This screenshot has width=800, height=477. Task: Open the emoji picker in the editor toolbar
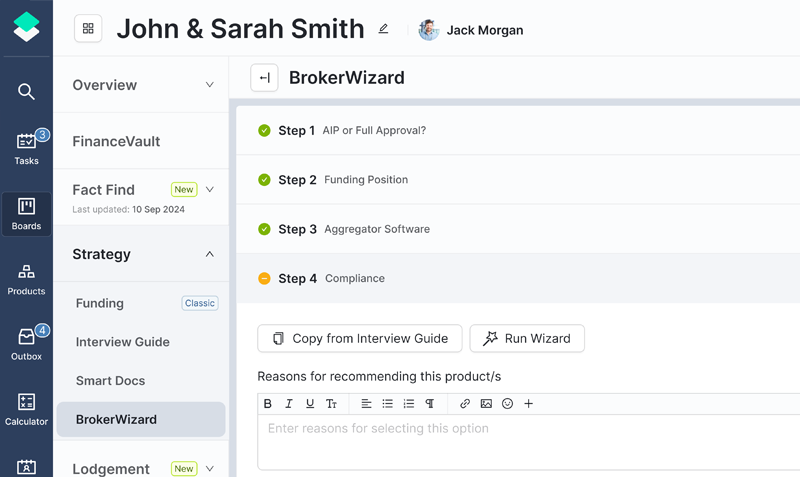point(507,404)
